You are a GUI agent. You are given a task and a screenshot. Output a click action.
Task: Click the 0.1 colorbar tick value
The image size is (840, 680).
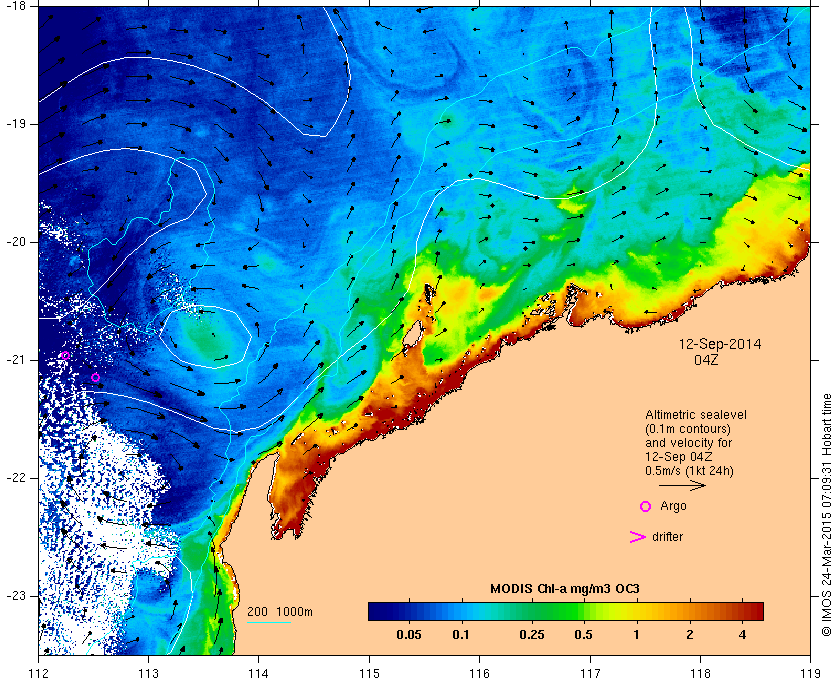click(x=461, y=635)
